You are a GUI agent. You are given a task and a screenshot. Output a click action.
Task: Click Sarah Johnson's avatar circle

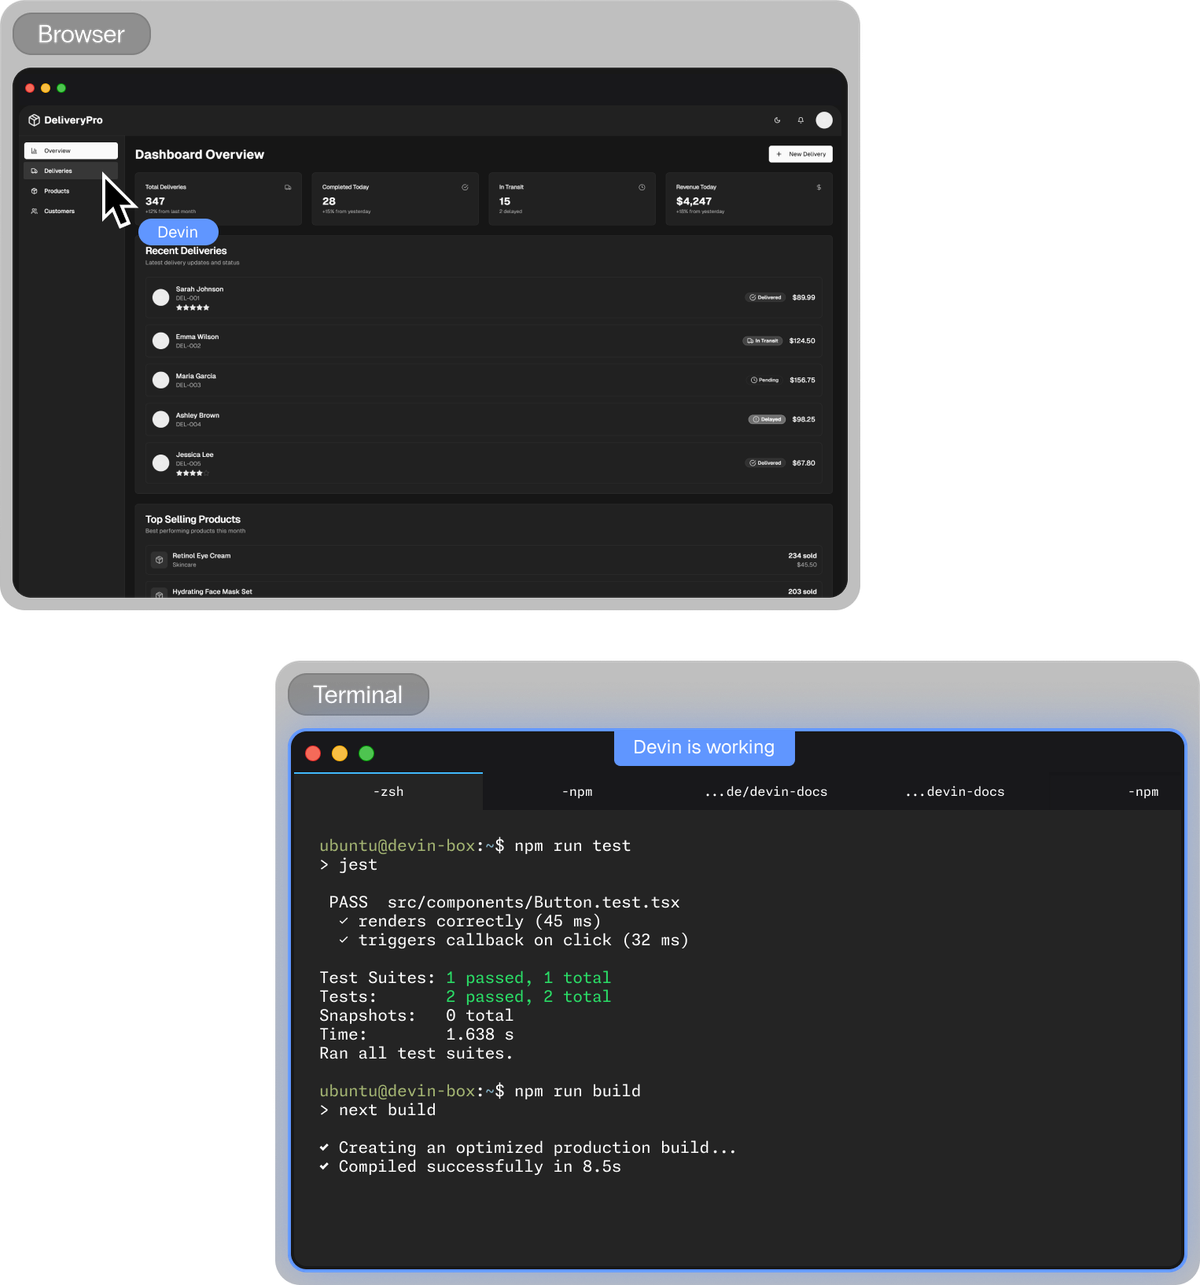[161, 297]
